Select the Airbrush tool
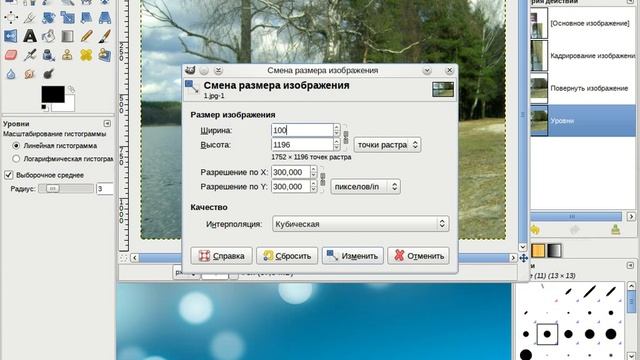The height and width of the screenshot is (360, 640). 30,55
